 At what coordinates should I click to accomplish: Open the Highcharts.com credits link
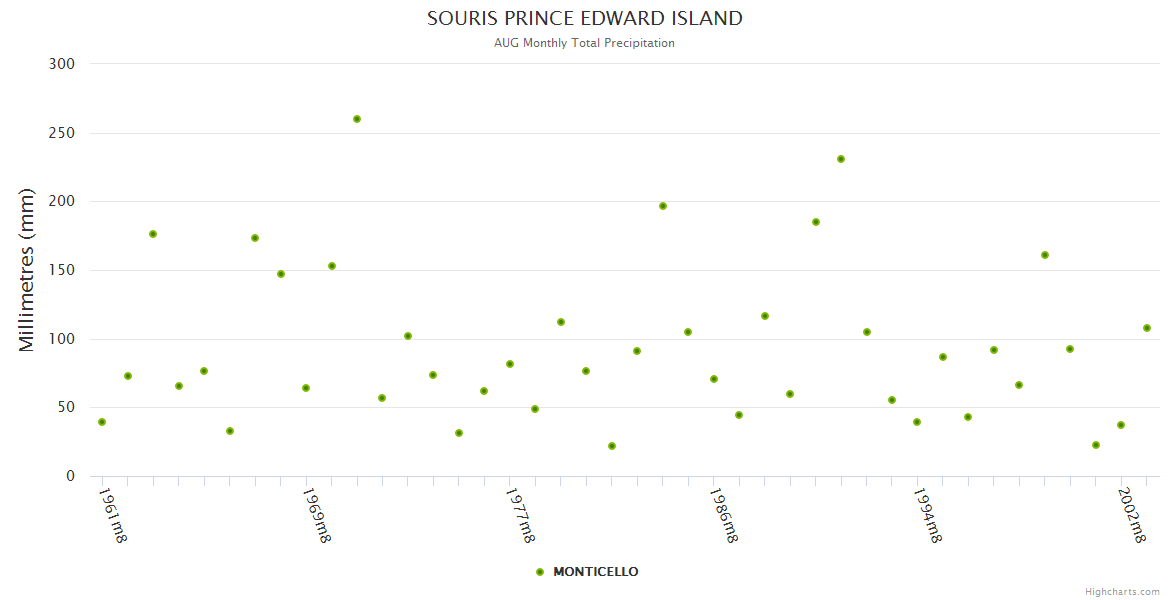[1122, 591]
